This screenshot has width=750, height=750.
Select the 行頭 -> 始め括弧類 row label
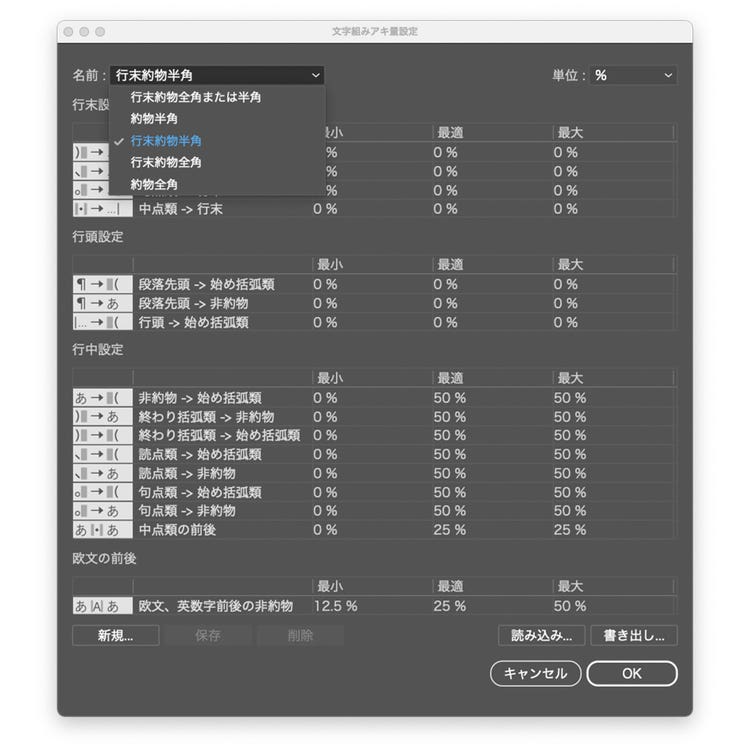[194, 322]
